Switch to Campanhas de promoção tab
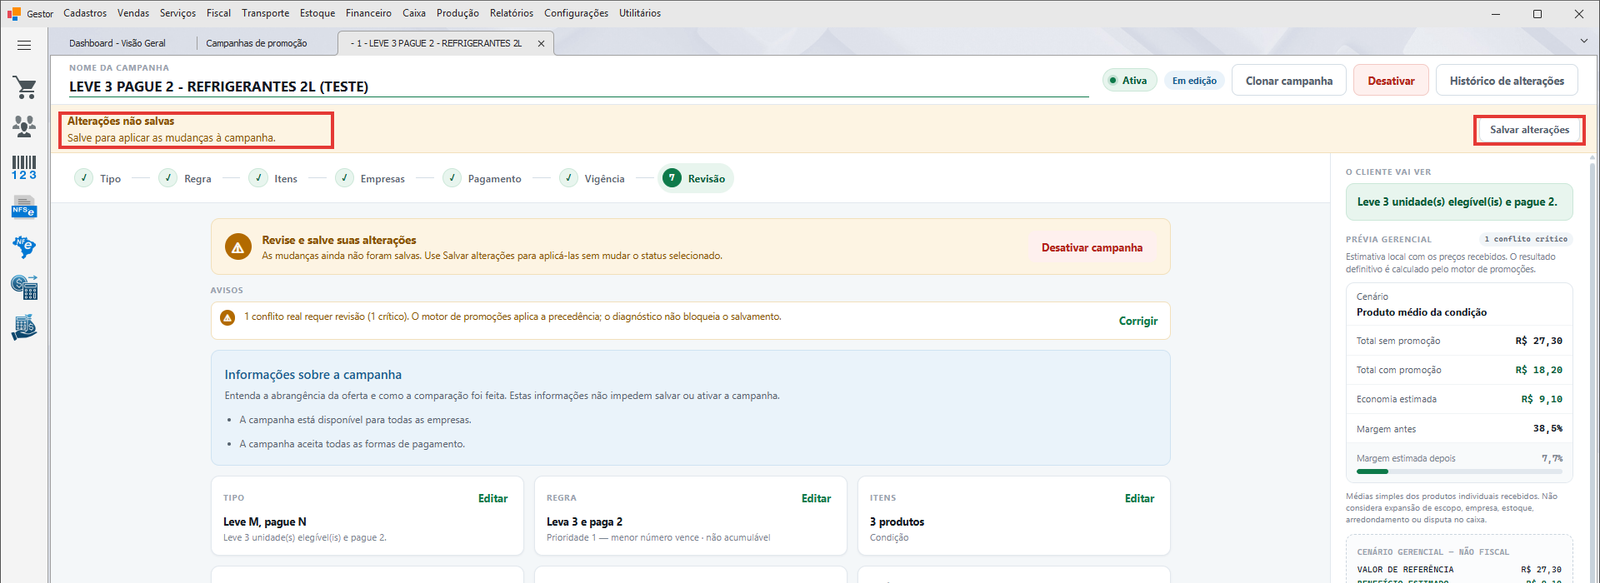 pos(256,43)
